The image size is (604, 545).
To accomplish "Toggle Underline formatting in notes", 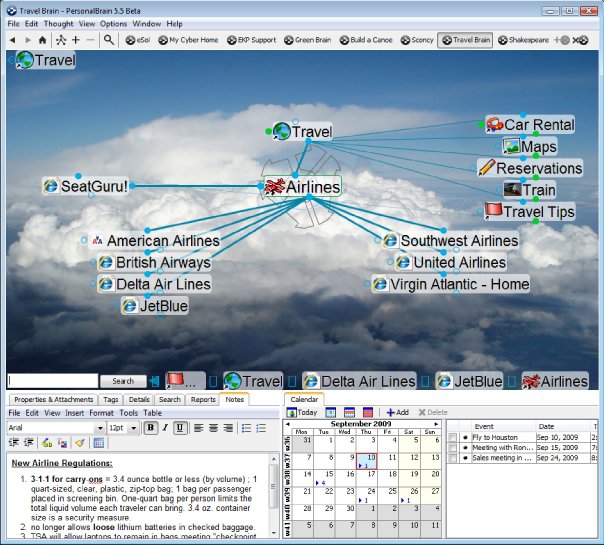I will (180, 428).
